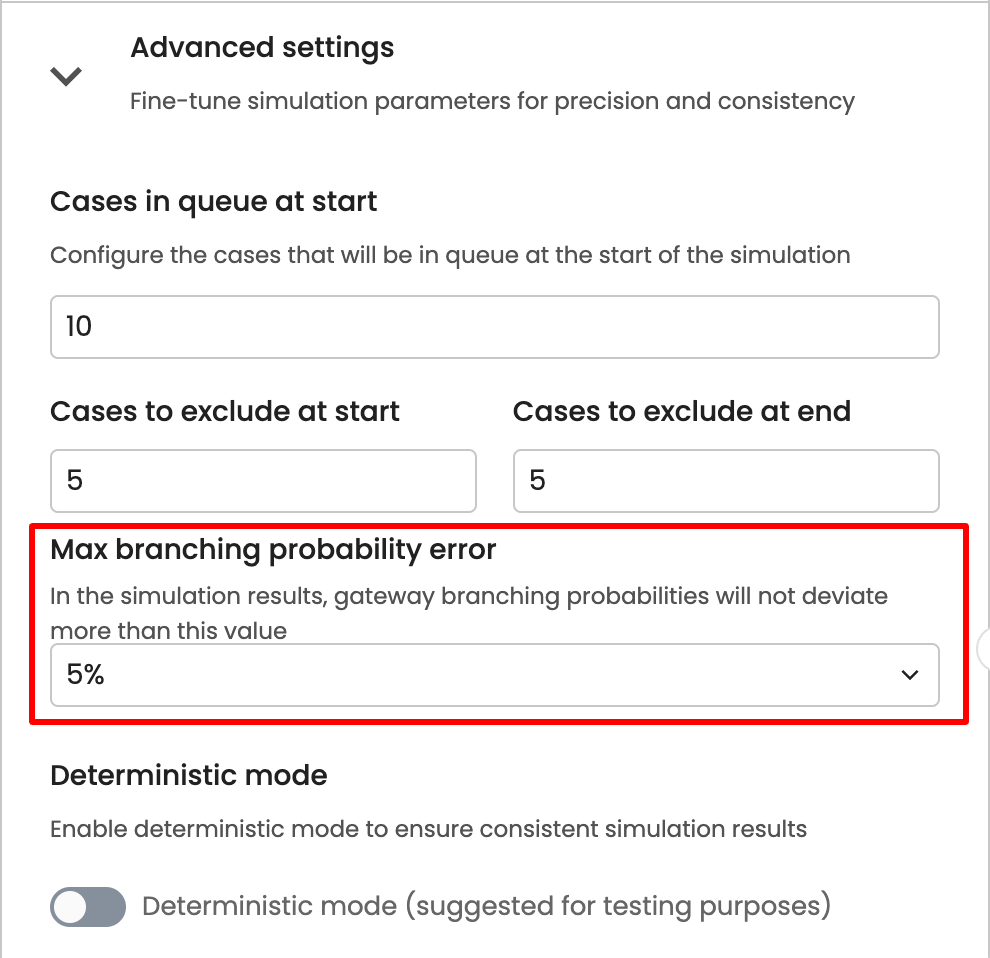The width and height of the screenshot is (990, 958).
Task: Click the 'Cases to exclude at start' label
Action: 225,412
